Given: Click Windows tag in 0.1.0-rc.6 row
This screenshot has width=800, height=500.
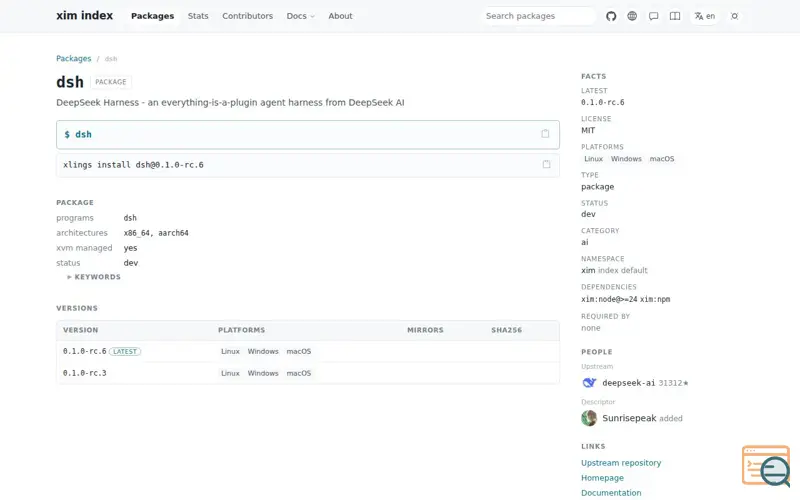Looking at the screenshot, I should click(263, 352).
